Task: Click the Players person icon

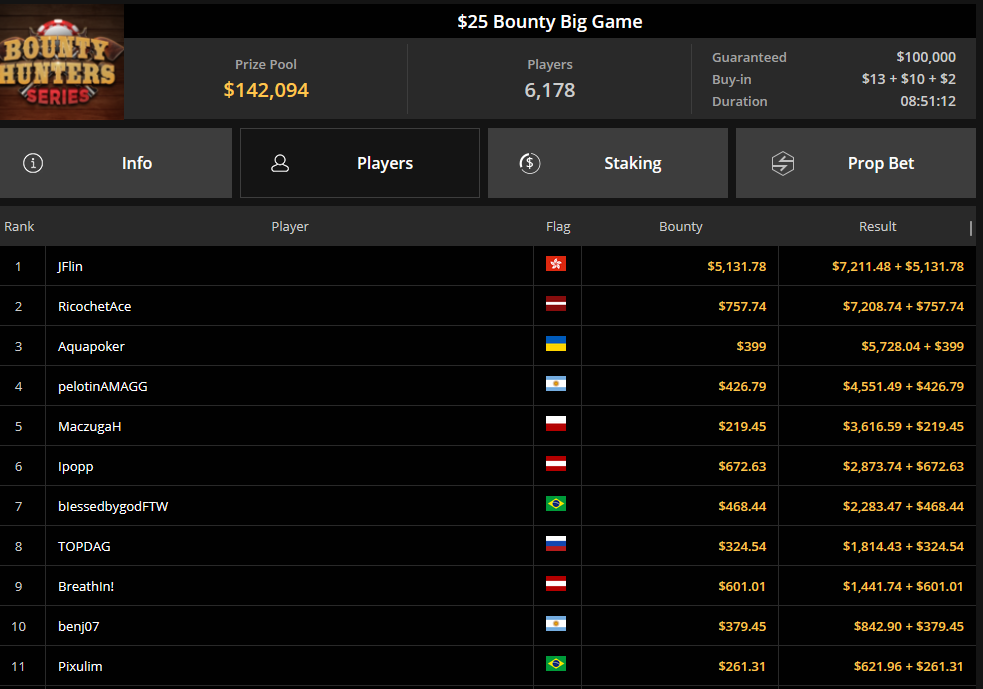Action: tap(280, 163)
